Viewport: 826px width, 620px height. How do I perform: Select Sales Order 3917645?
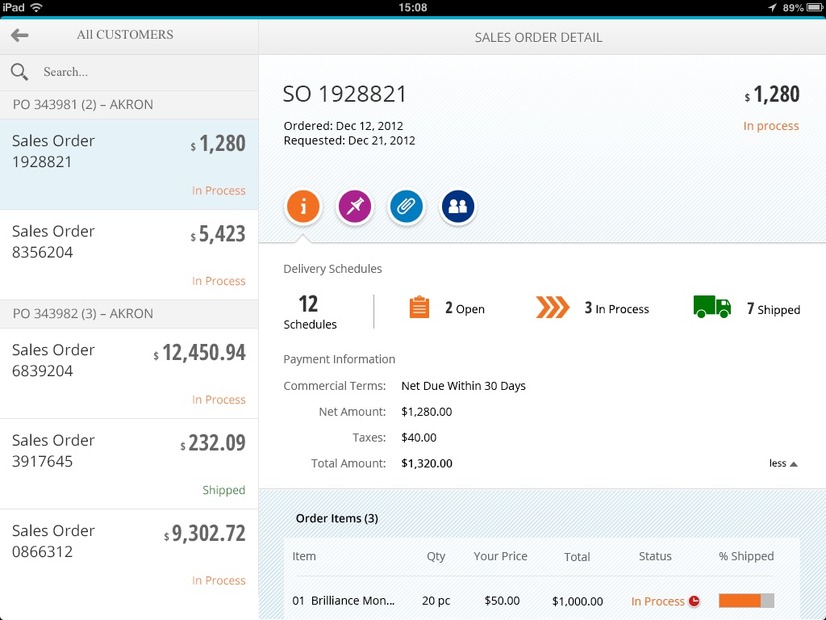[129, 464]
